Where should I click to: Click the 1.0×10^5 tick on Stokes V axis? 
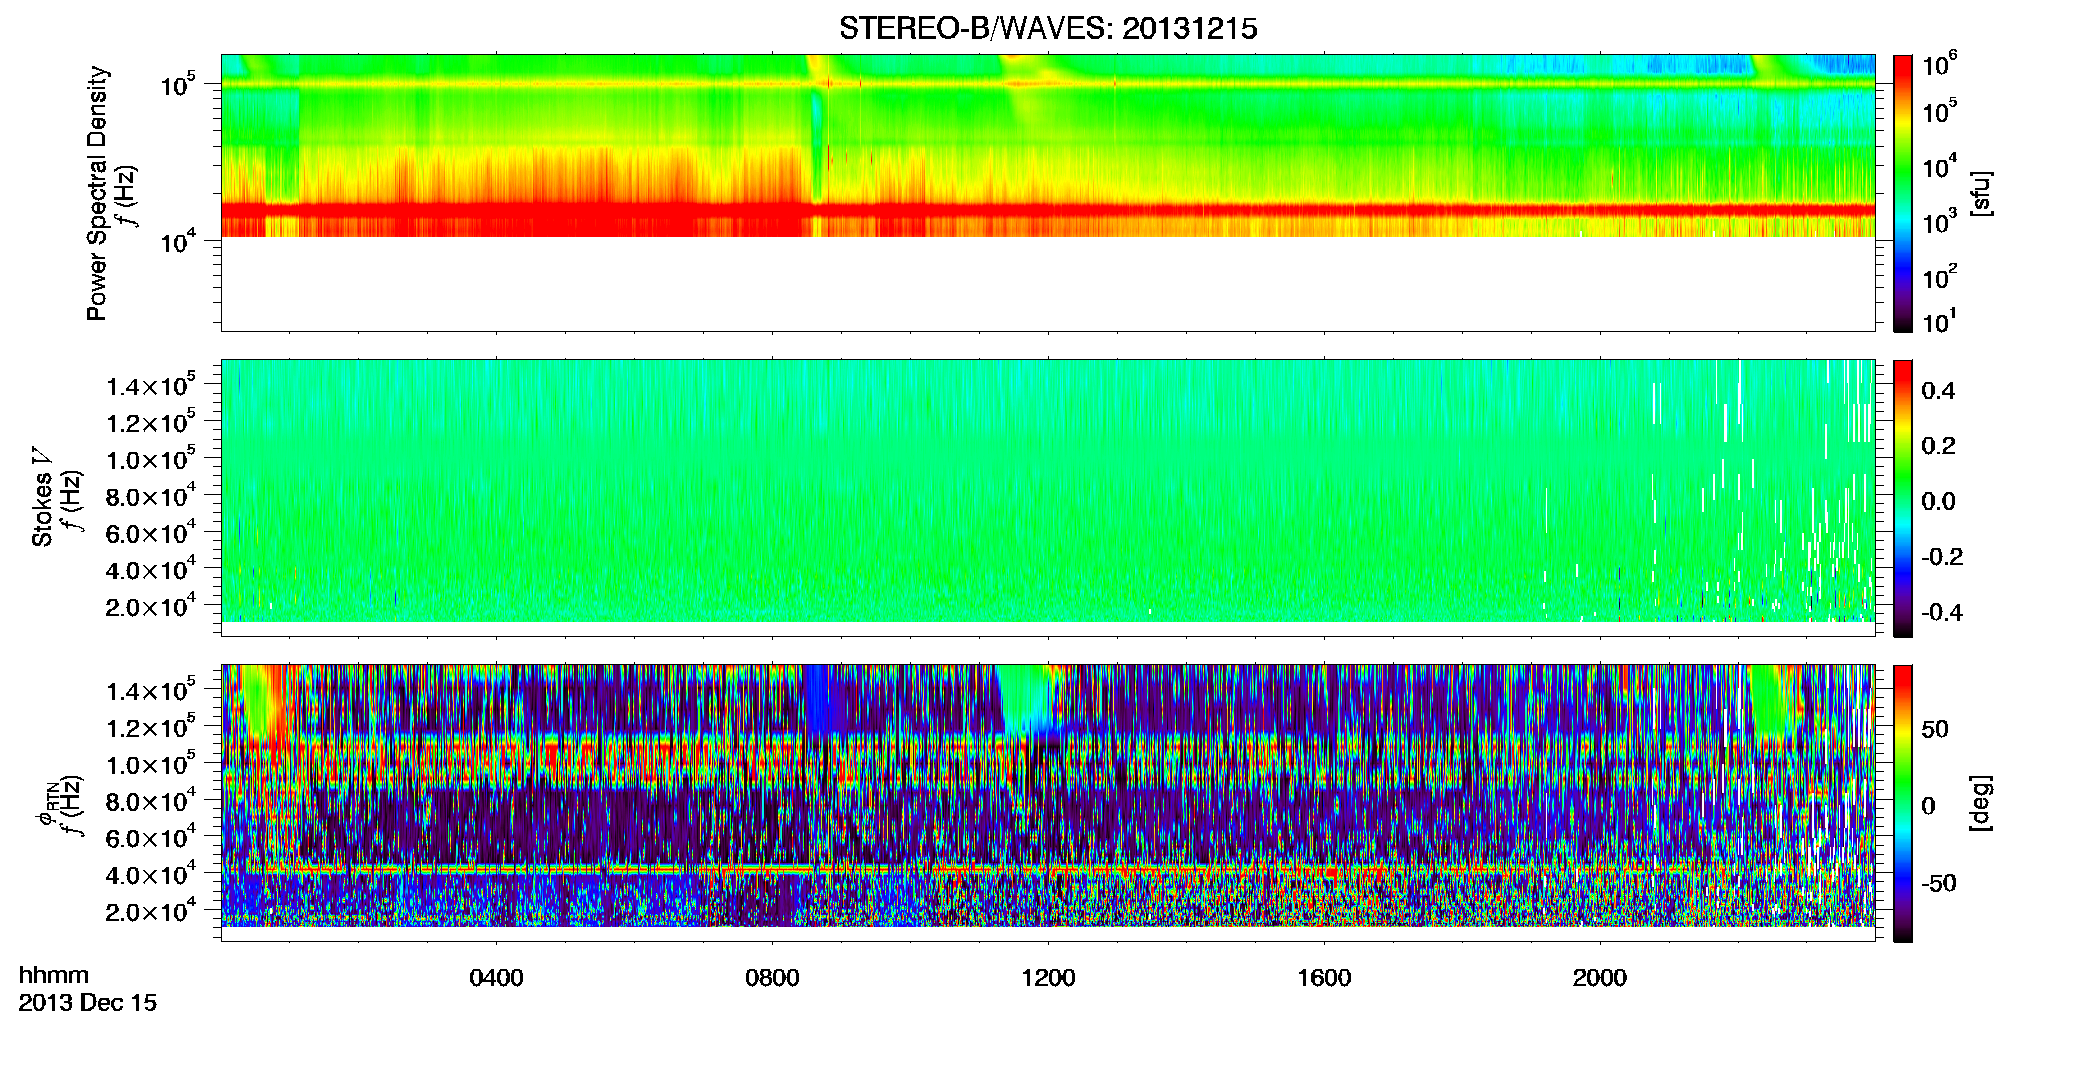coord(151,458)
